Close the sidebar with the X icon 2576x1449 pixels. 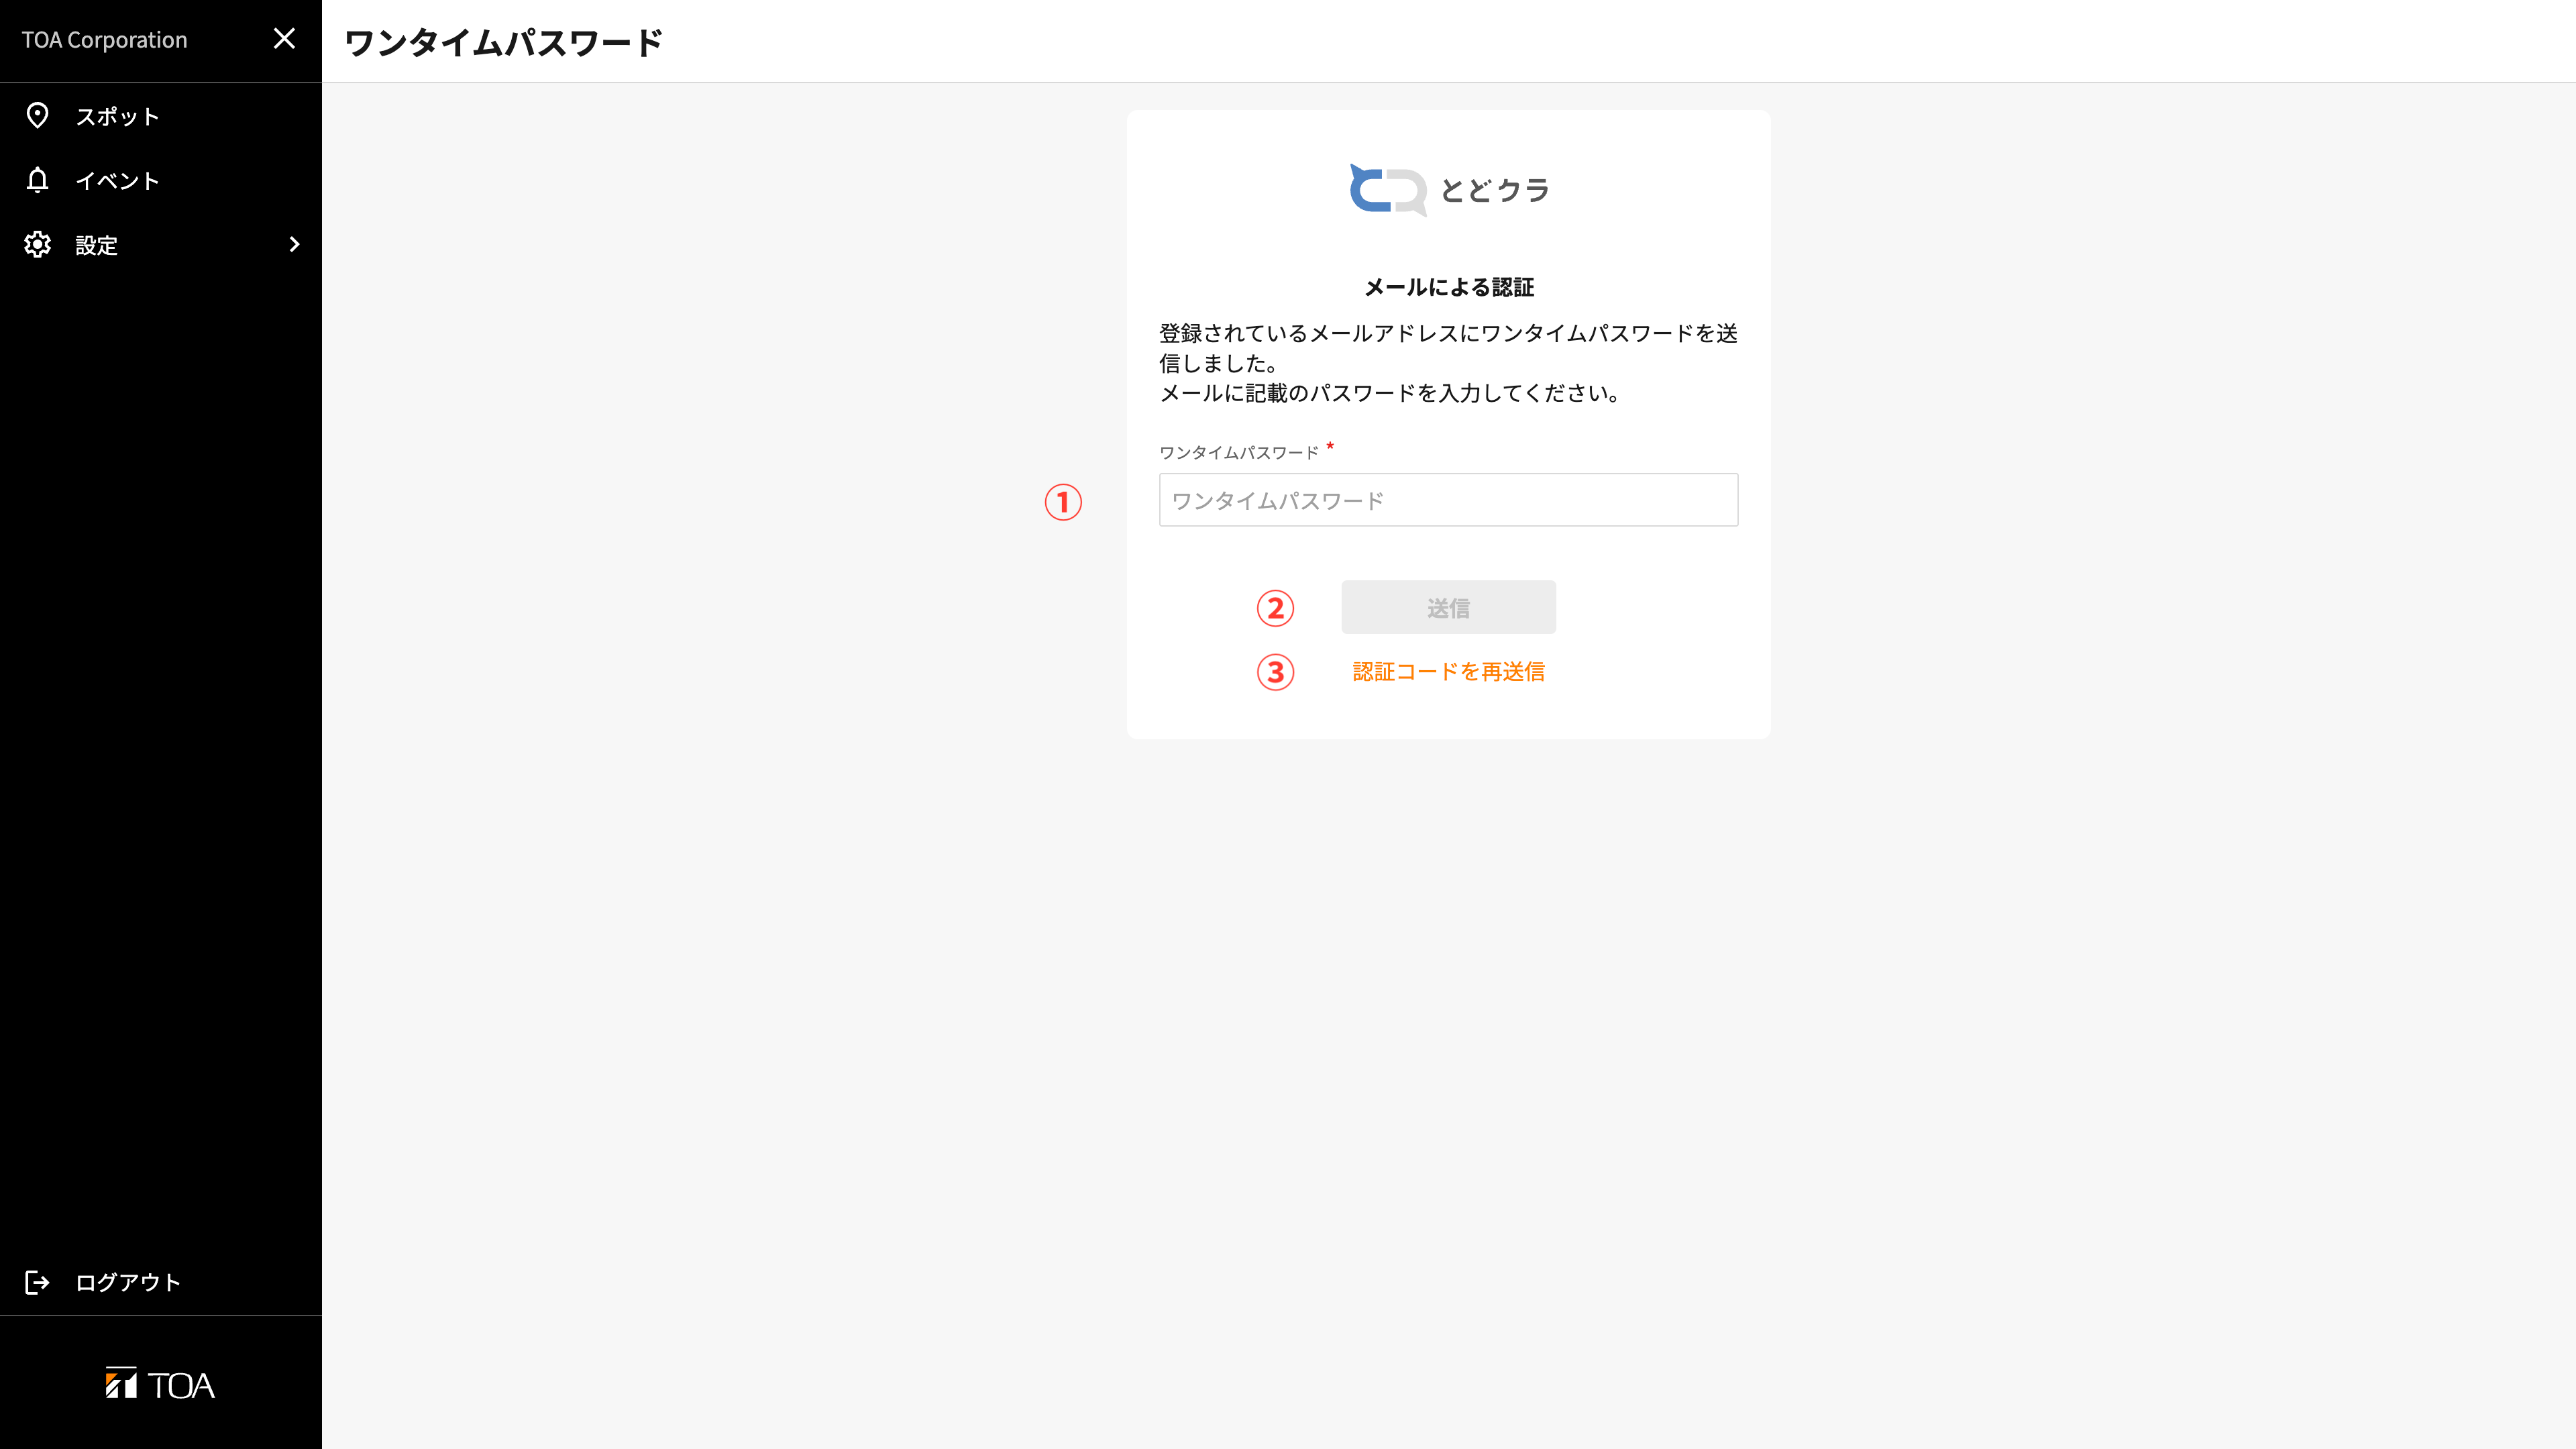[x=284, y=39]
